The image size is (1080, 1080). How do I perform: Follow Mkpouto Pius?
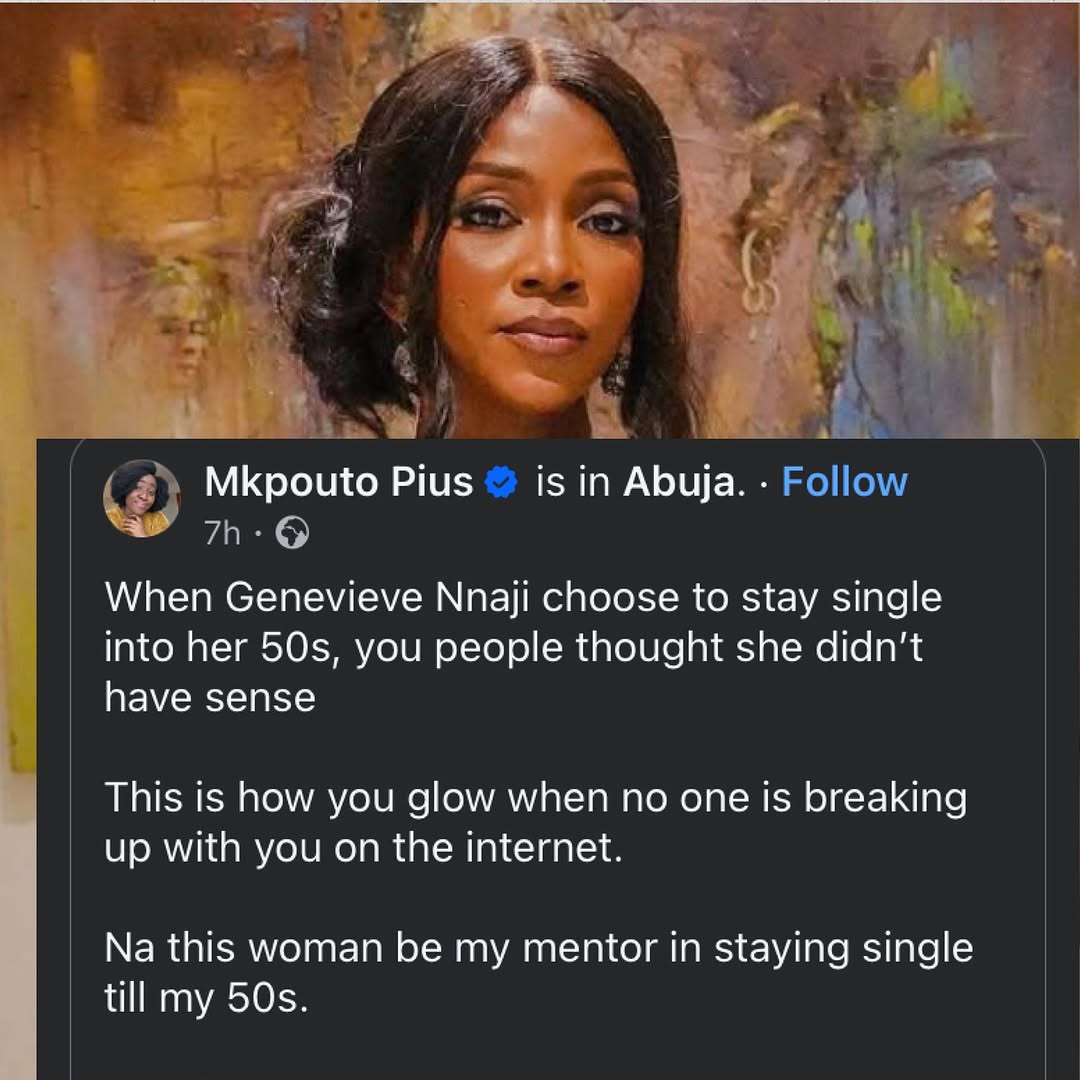click(x=844, y=483)
